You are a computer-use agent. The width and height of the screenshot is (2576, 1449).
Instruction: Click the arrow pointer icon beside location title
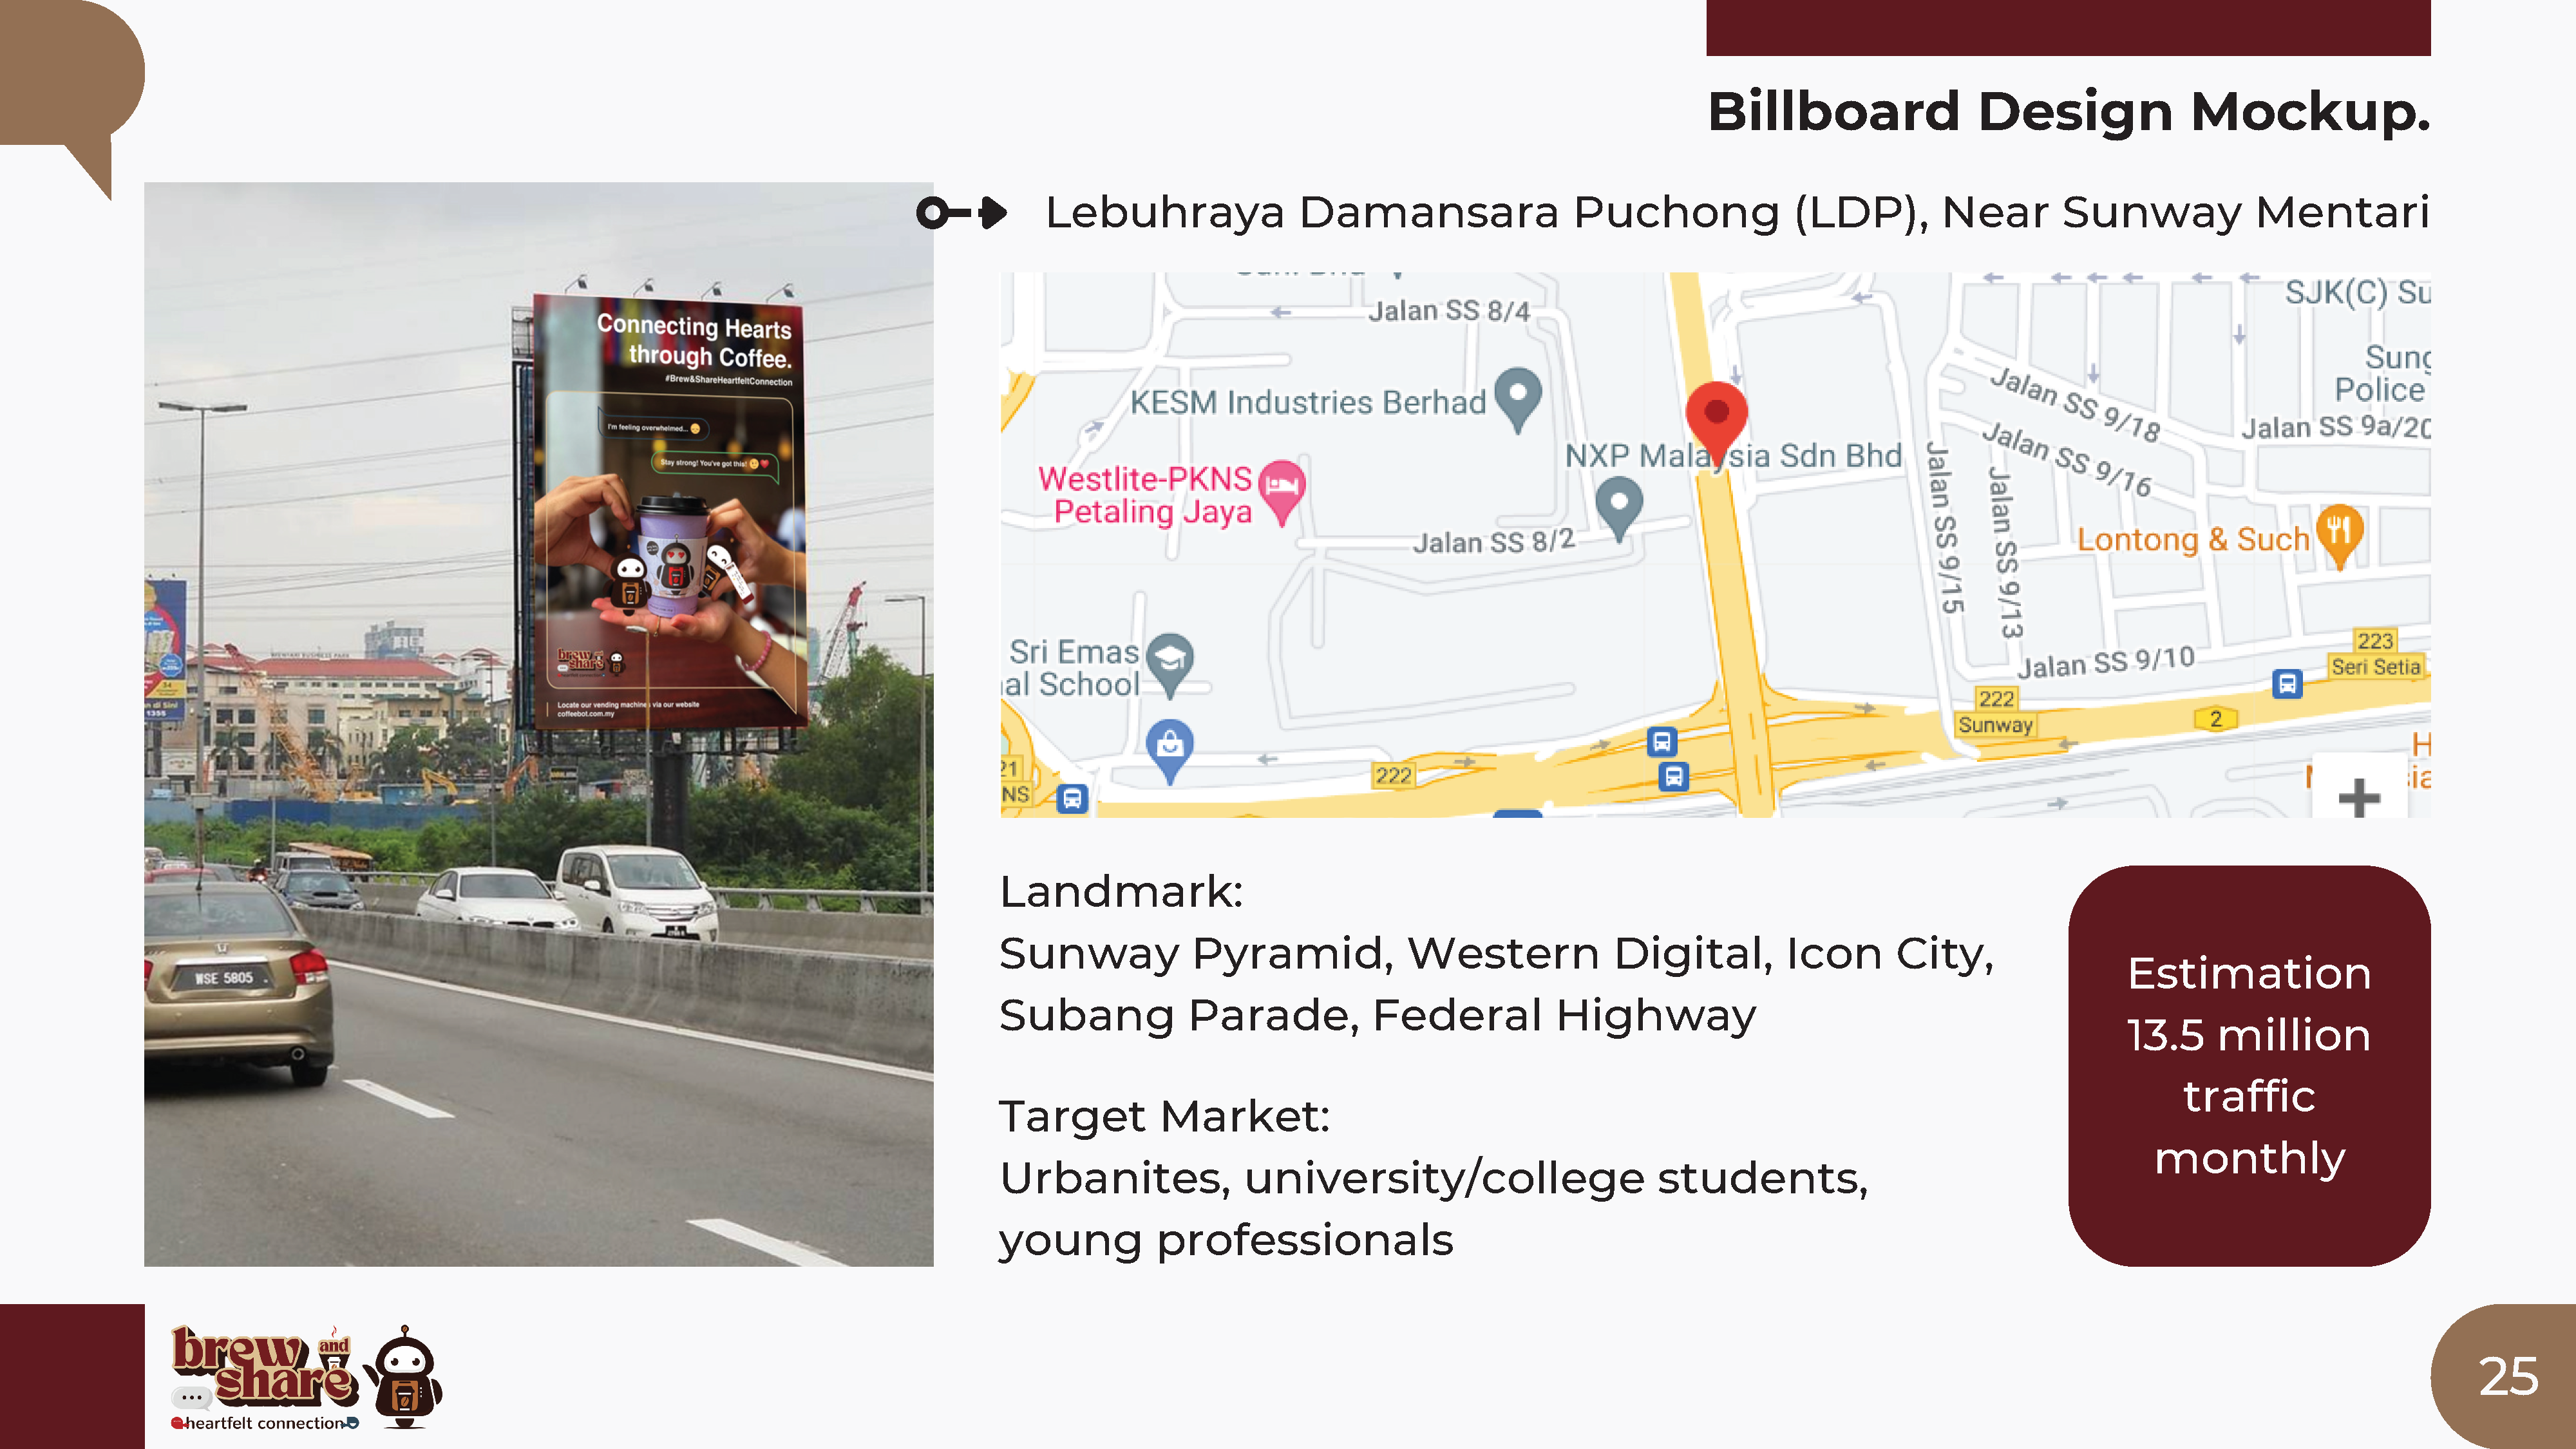point(961,212)
